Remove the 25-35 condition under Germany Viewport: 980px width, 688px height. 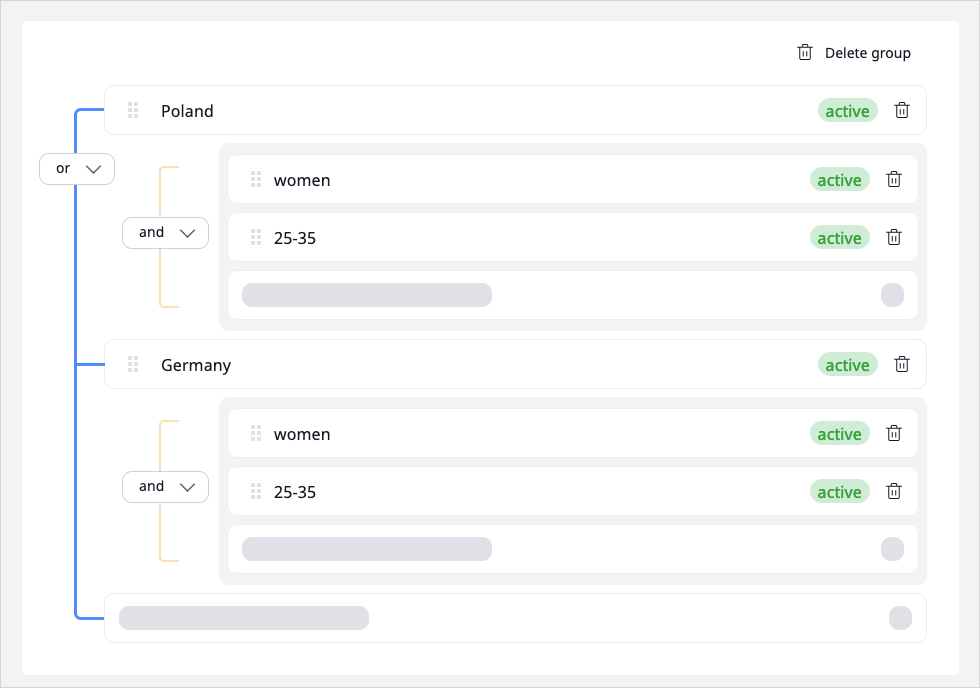tap(894, 492)
